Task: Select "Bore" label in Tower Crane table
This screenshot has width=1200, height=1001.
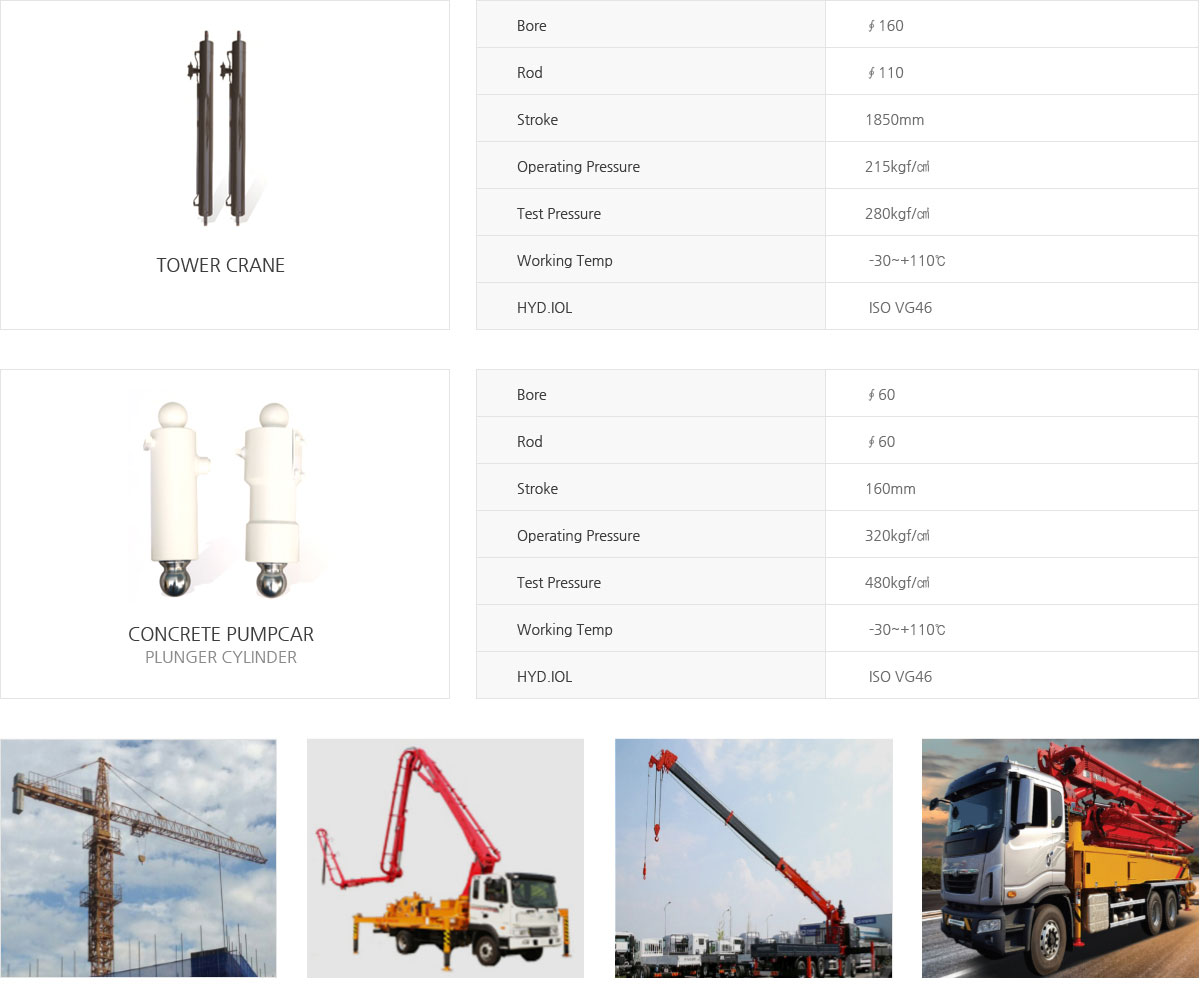Action: (532, 25)
